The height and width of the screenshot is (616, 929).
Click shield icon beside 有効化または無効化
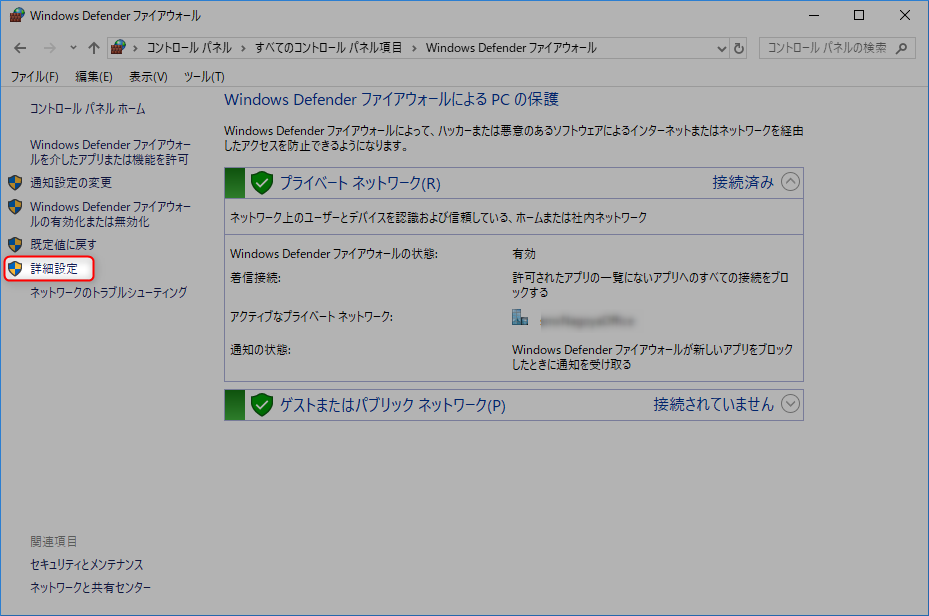coord(15,207)
